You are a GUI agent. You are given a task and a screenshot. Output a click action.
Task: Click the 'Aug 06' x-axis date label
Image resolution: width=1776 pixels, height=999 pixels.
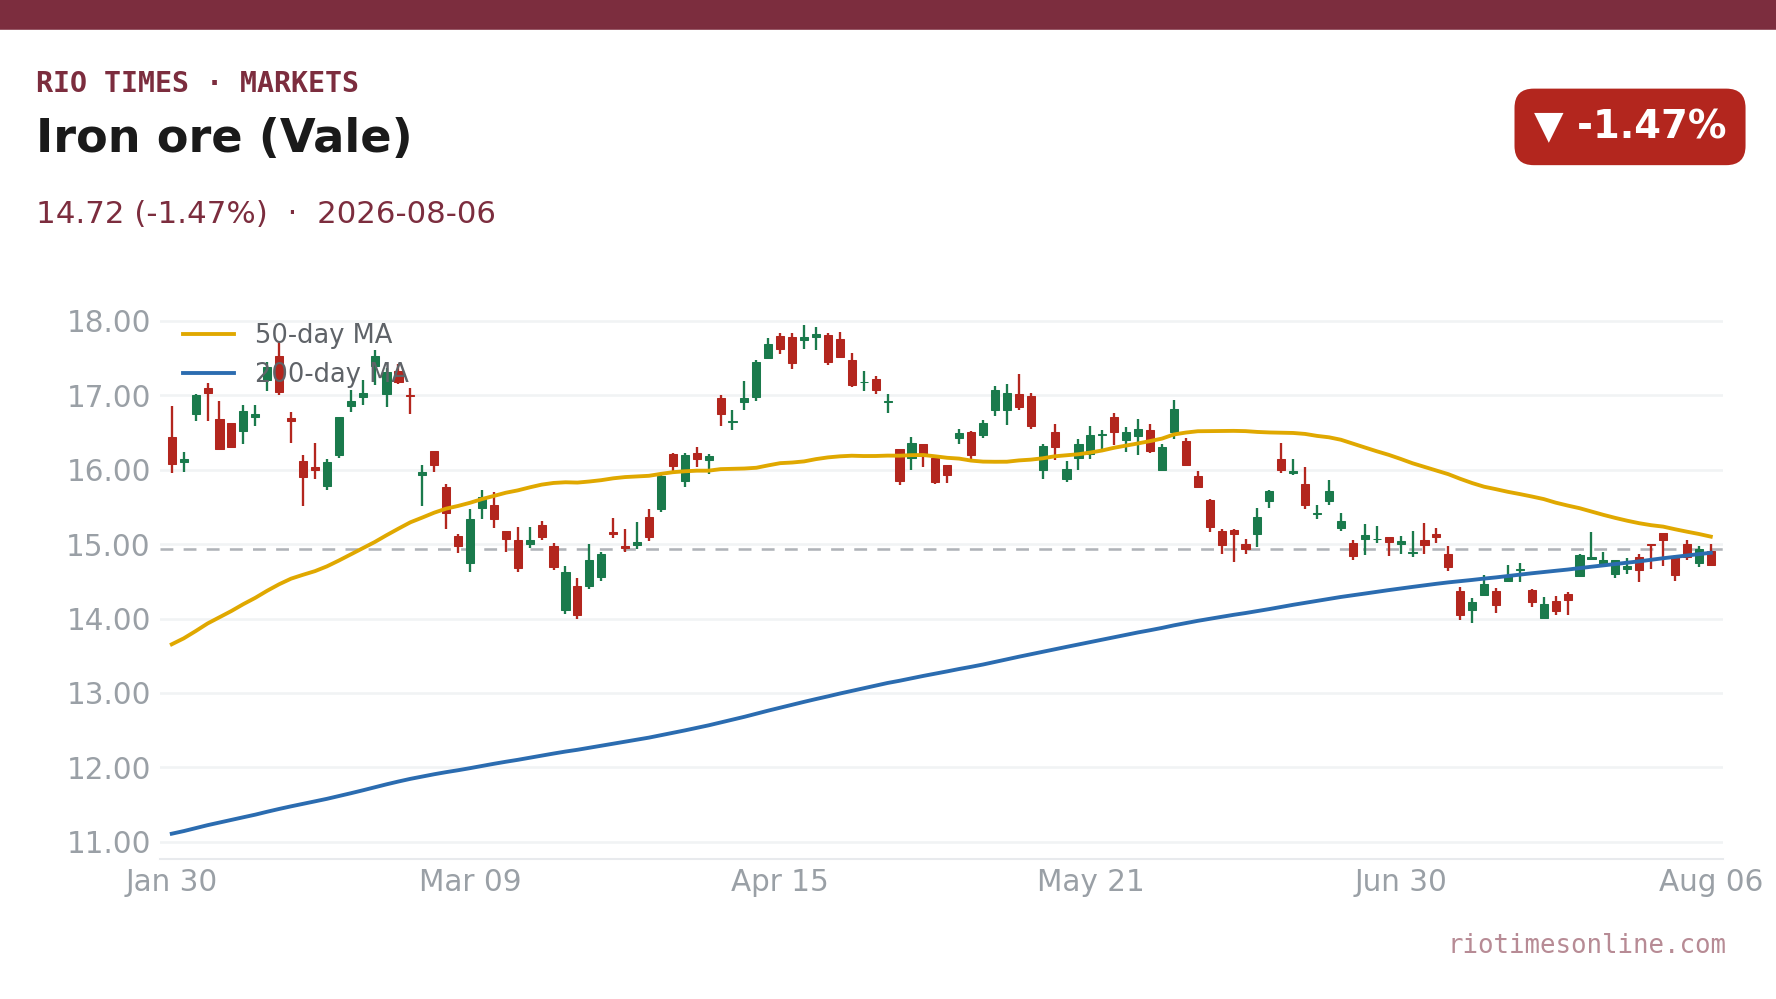pos(1711,882)
